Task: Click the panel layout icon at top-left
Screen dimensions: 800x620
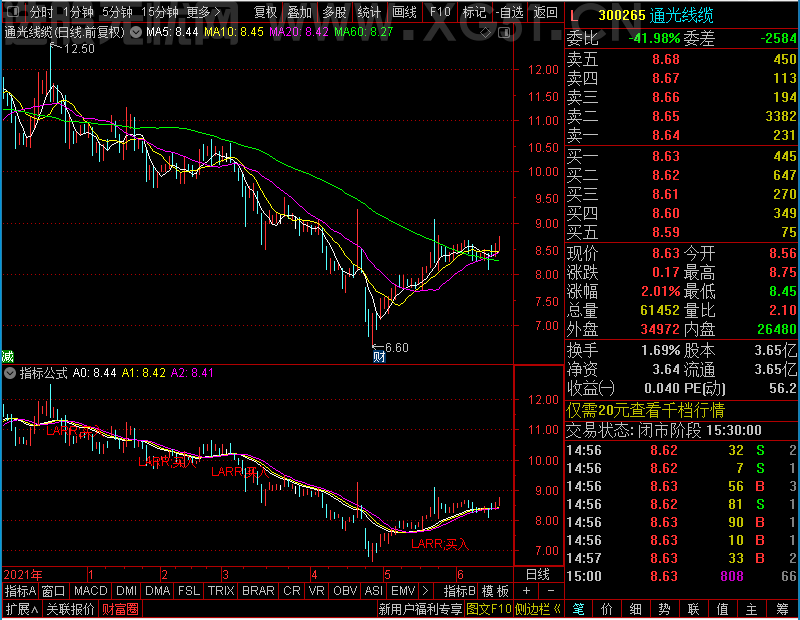Action: point(13,11)
